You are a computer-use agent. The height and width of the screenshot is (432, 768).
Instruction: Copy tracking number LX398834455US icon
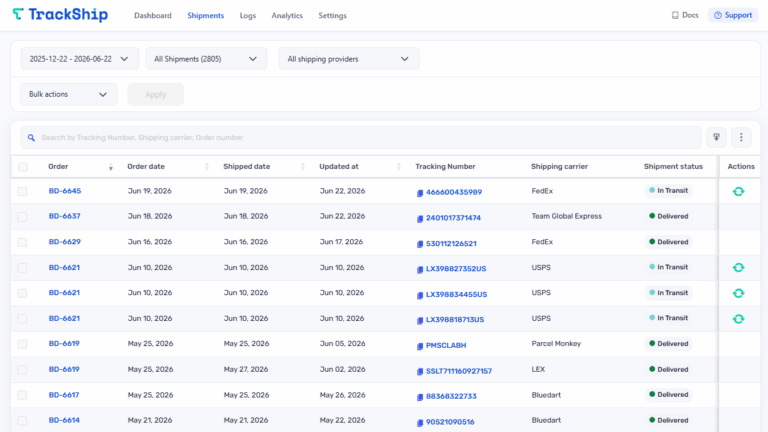point(420,295)
